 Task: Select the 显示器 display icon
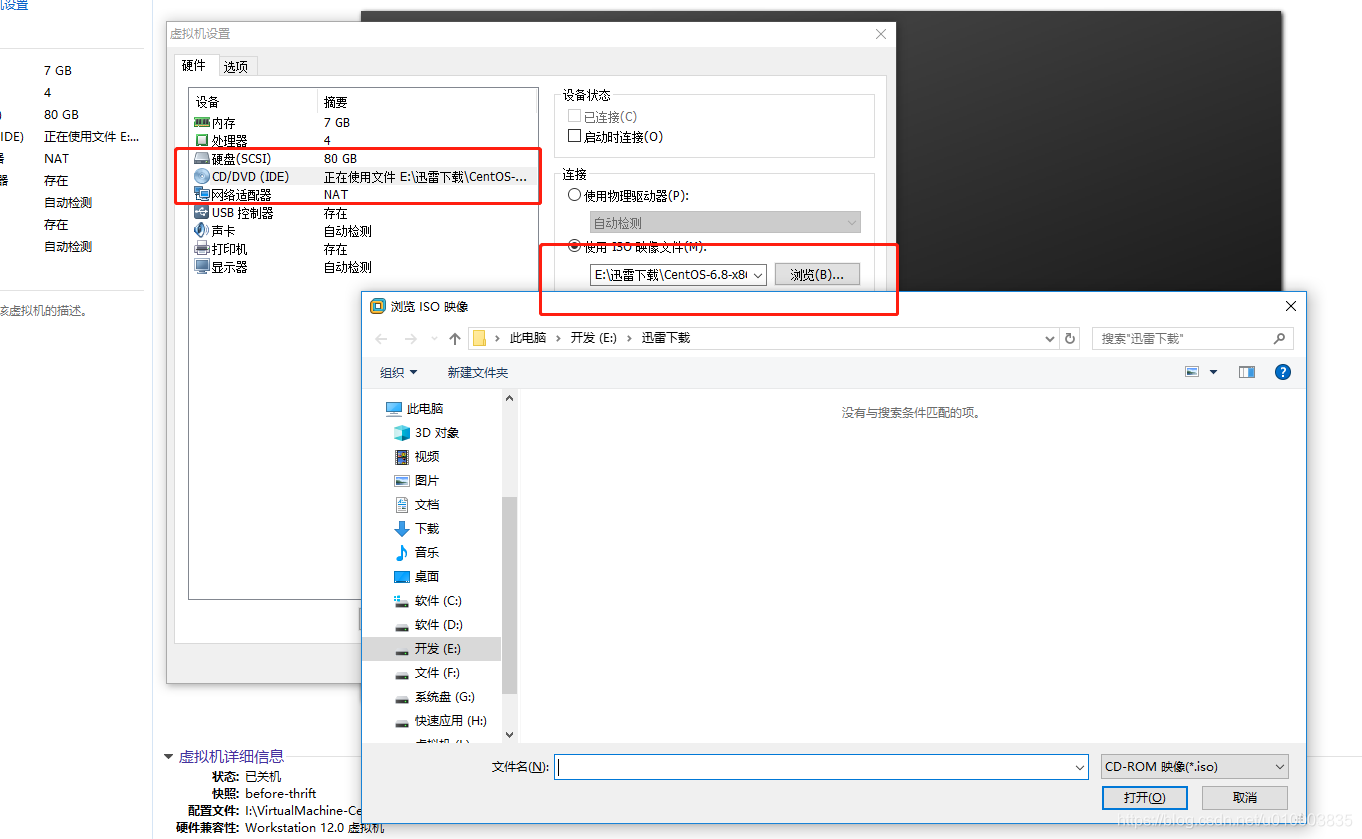(202, 267)
